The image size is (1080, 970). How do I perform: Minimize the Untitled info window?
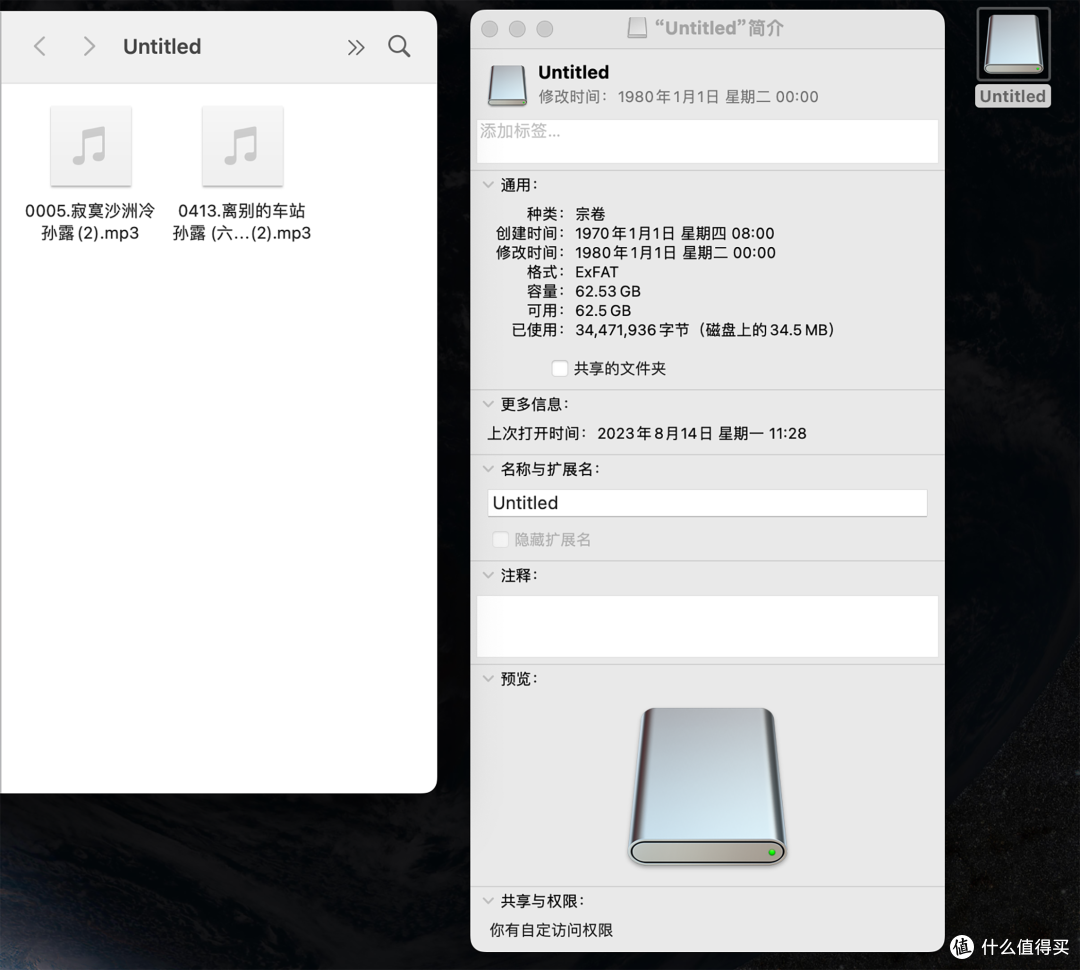point(517,29)
